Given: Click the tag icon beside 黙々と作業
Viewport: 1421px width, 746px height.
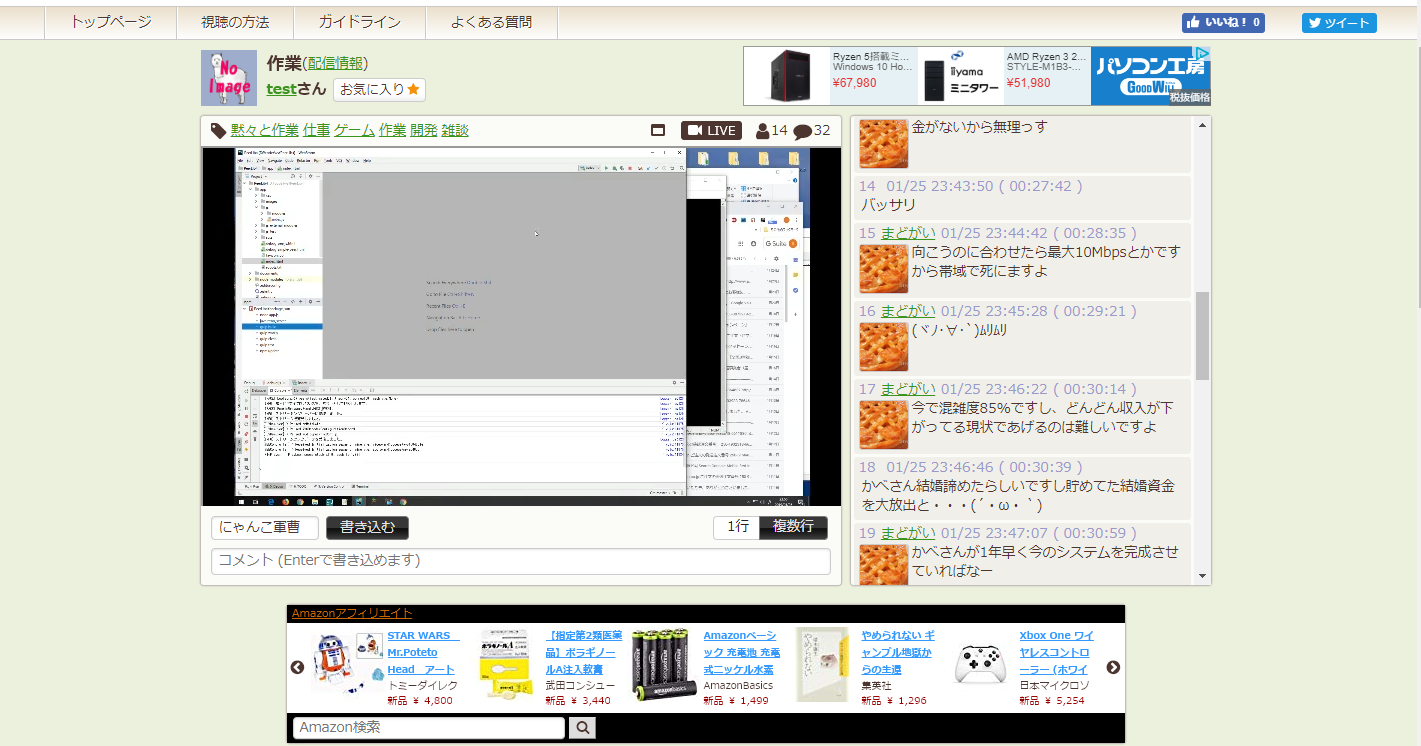Looking at the screenshot, I should click(x=218, y=130).
